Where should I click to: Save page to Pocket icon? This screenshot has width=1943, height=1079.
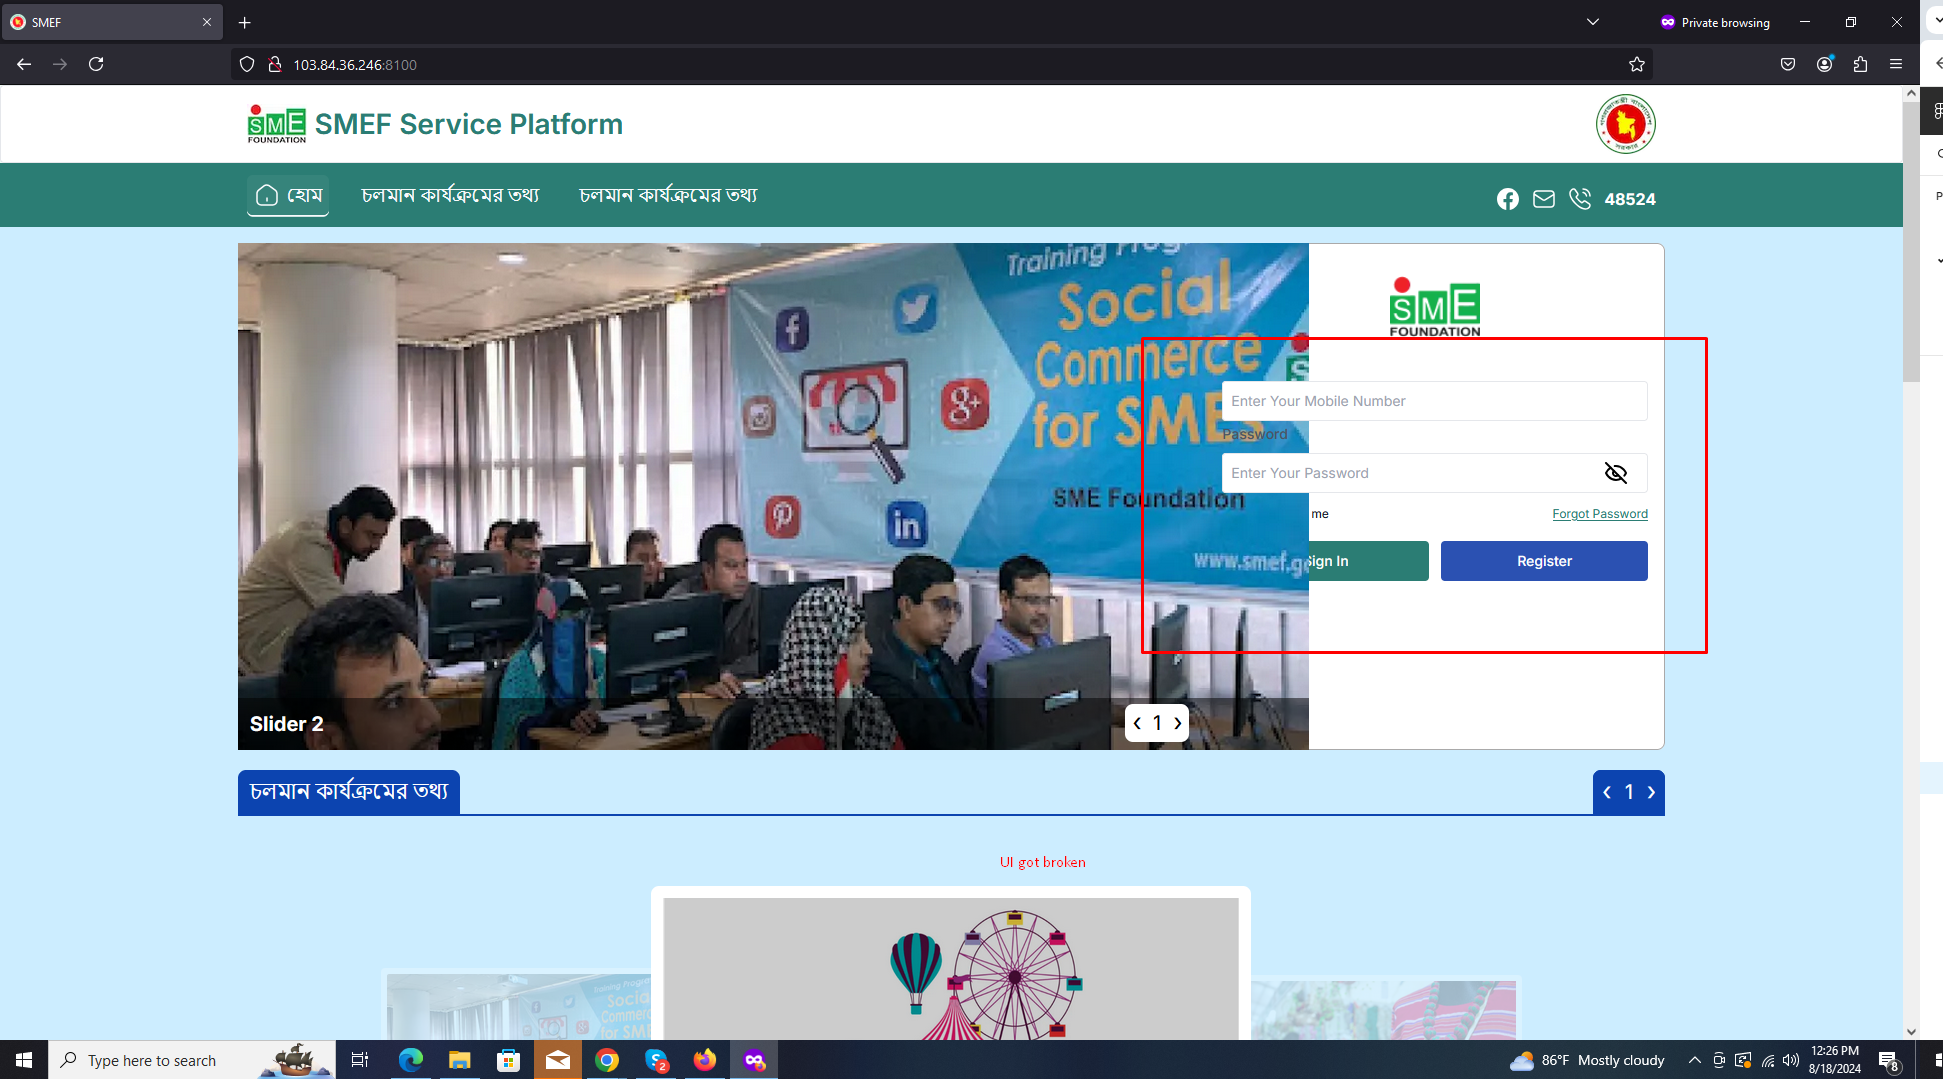pyautogui.click(x=1788, y=64)
